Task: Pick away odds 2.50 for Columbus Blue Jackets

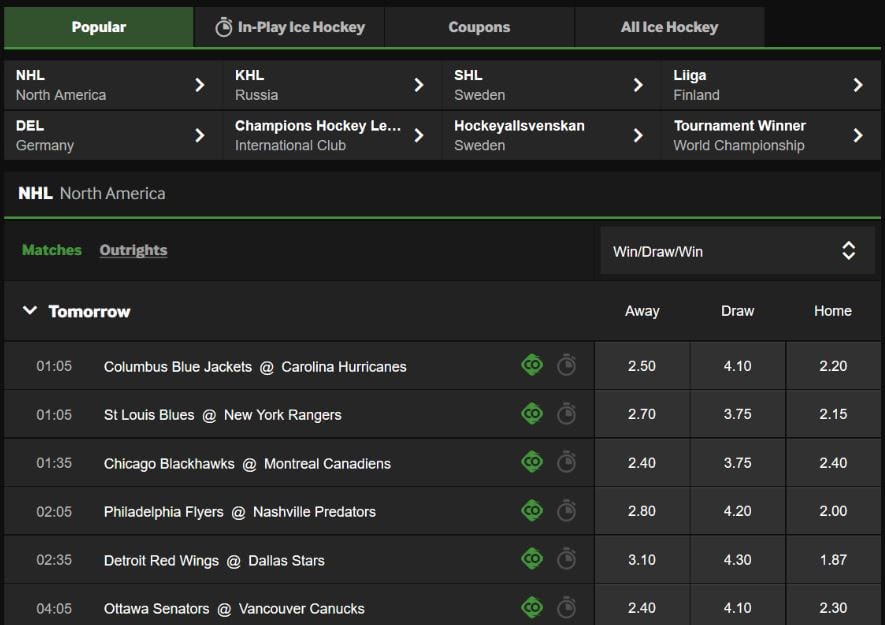Action: 642,366
